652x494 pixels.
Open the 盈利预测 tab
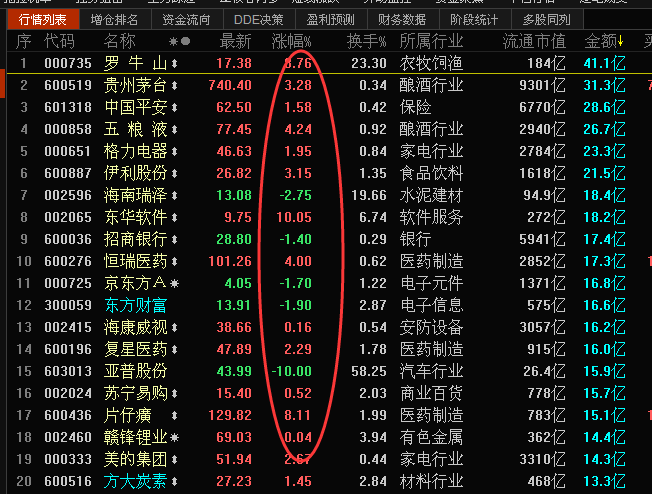[331, 20]
